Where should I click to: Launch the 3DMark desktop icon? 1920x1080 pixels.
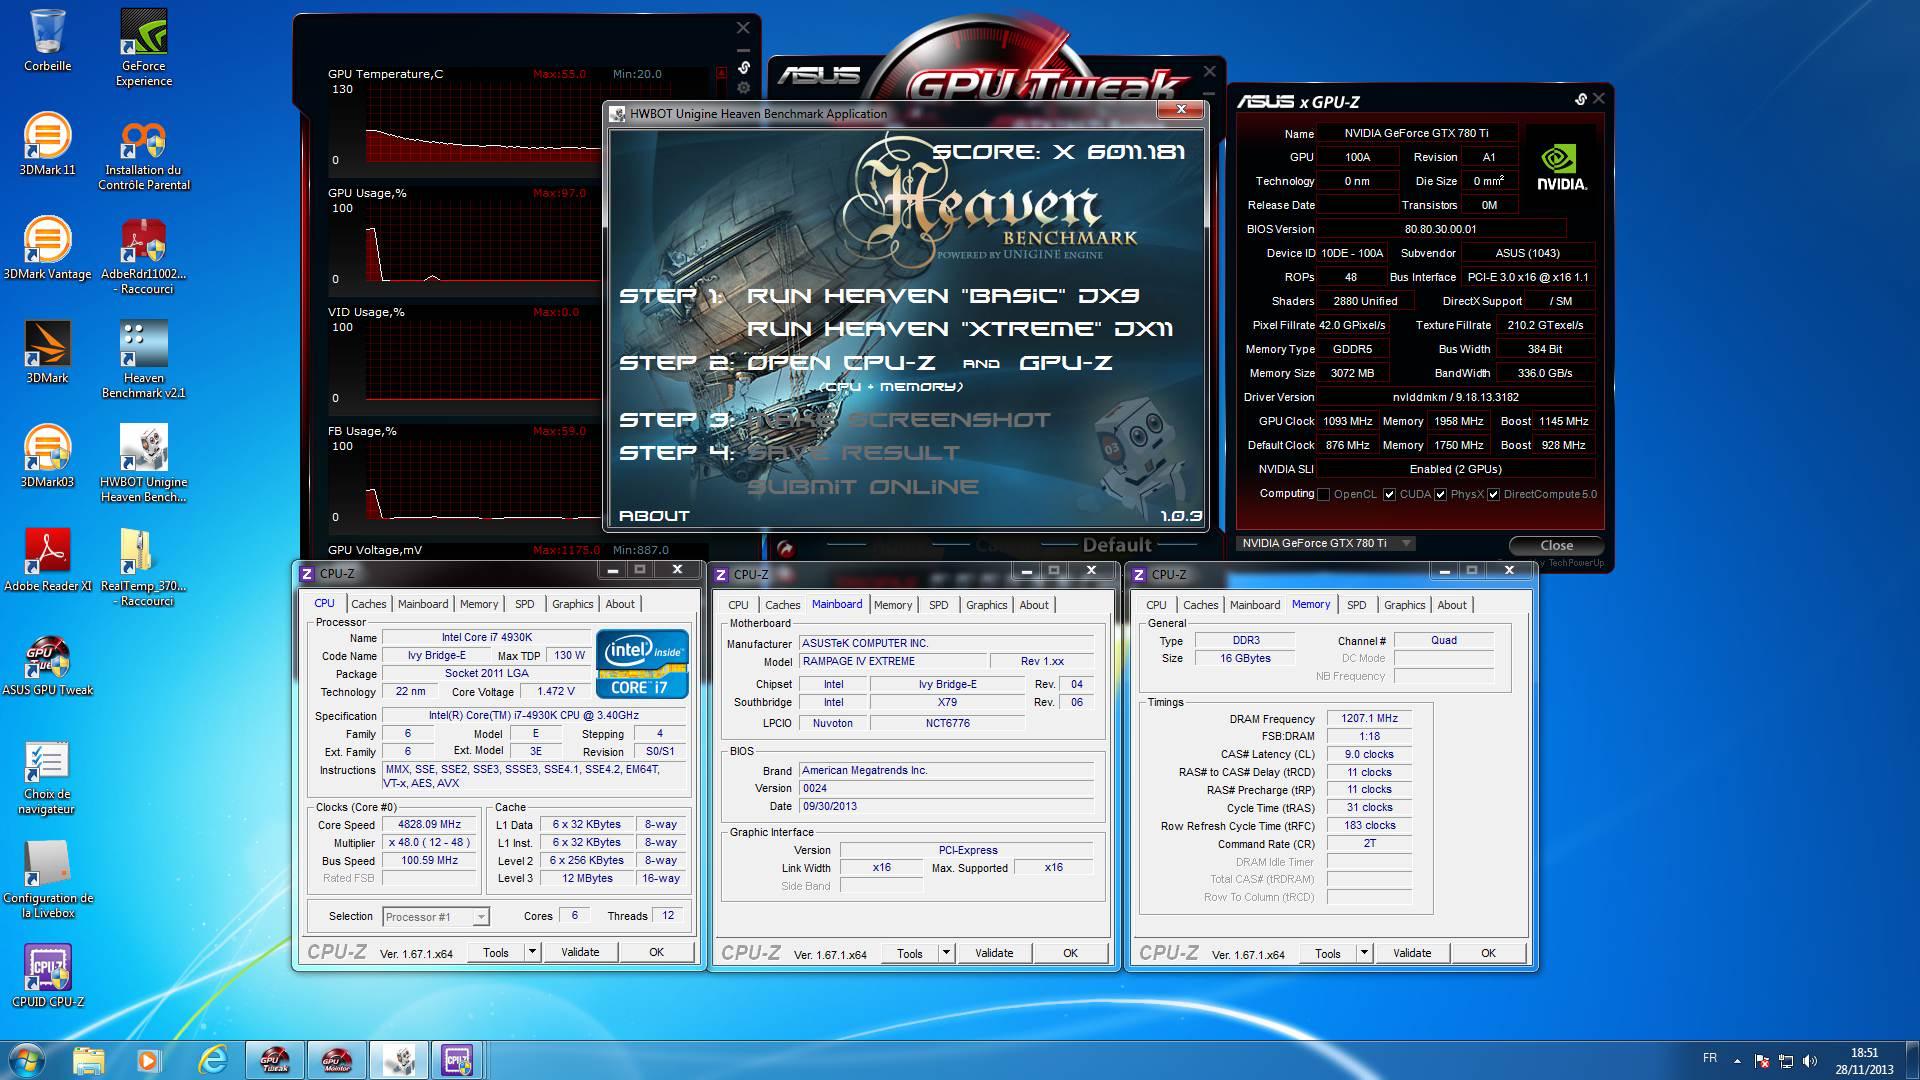47,352
